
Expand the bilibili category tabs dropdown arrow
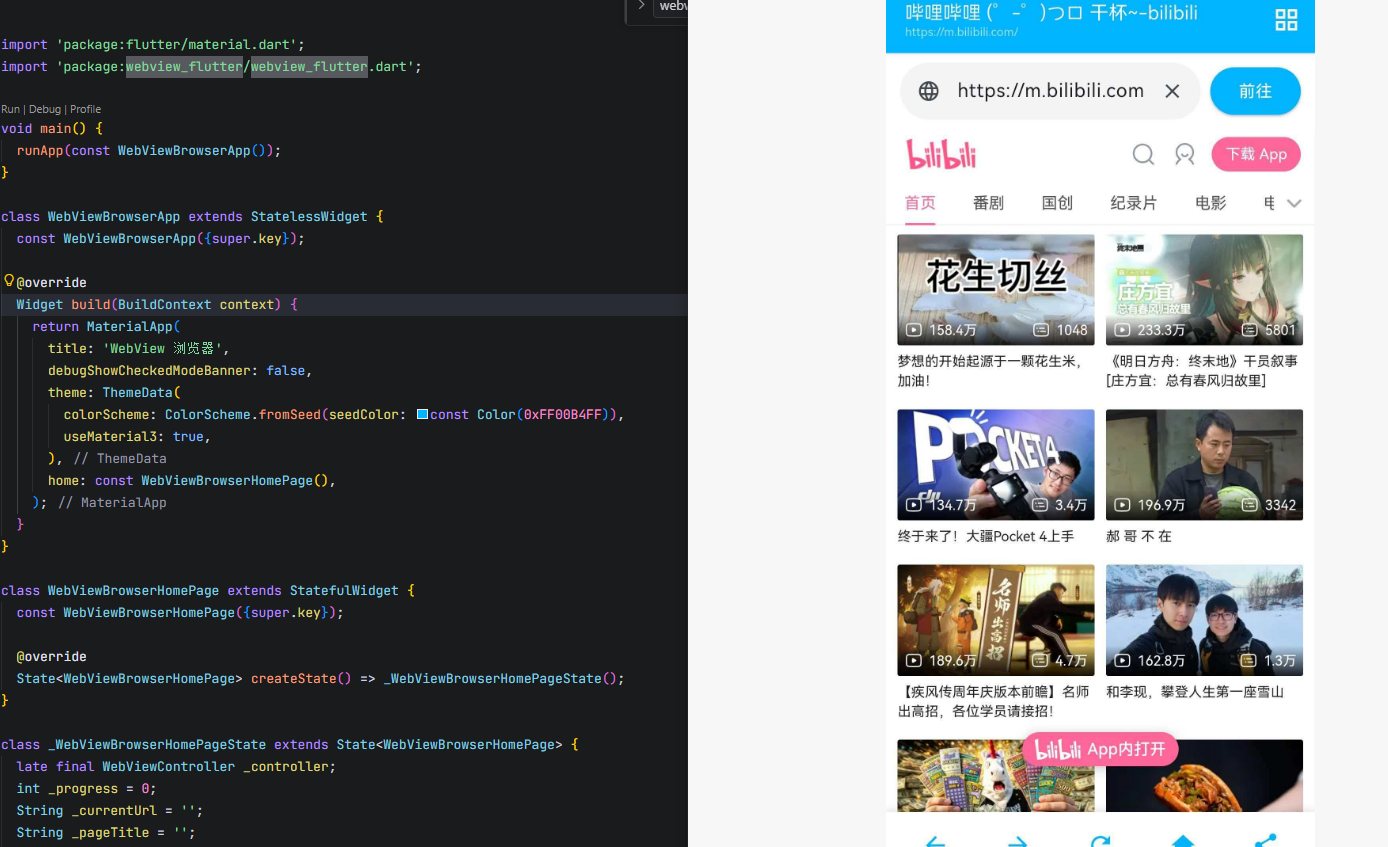pyautogui.click(x=1294, y=203)
